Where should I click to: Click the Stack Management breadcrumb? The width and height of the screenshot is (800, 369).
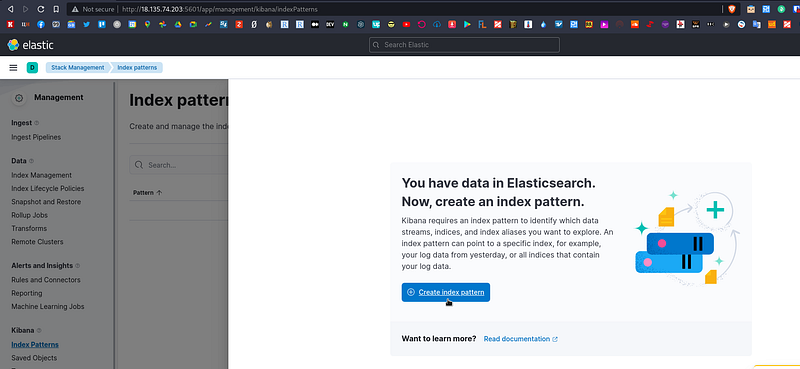[78, 67]
